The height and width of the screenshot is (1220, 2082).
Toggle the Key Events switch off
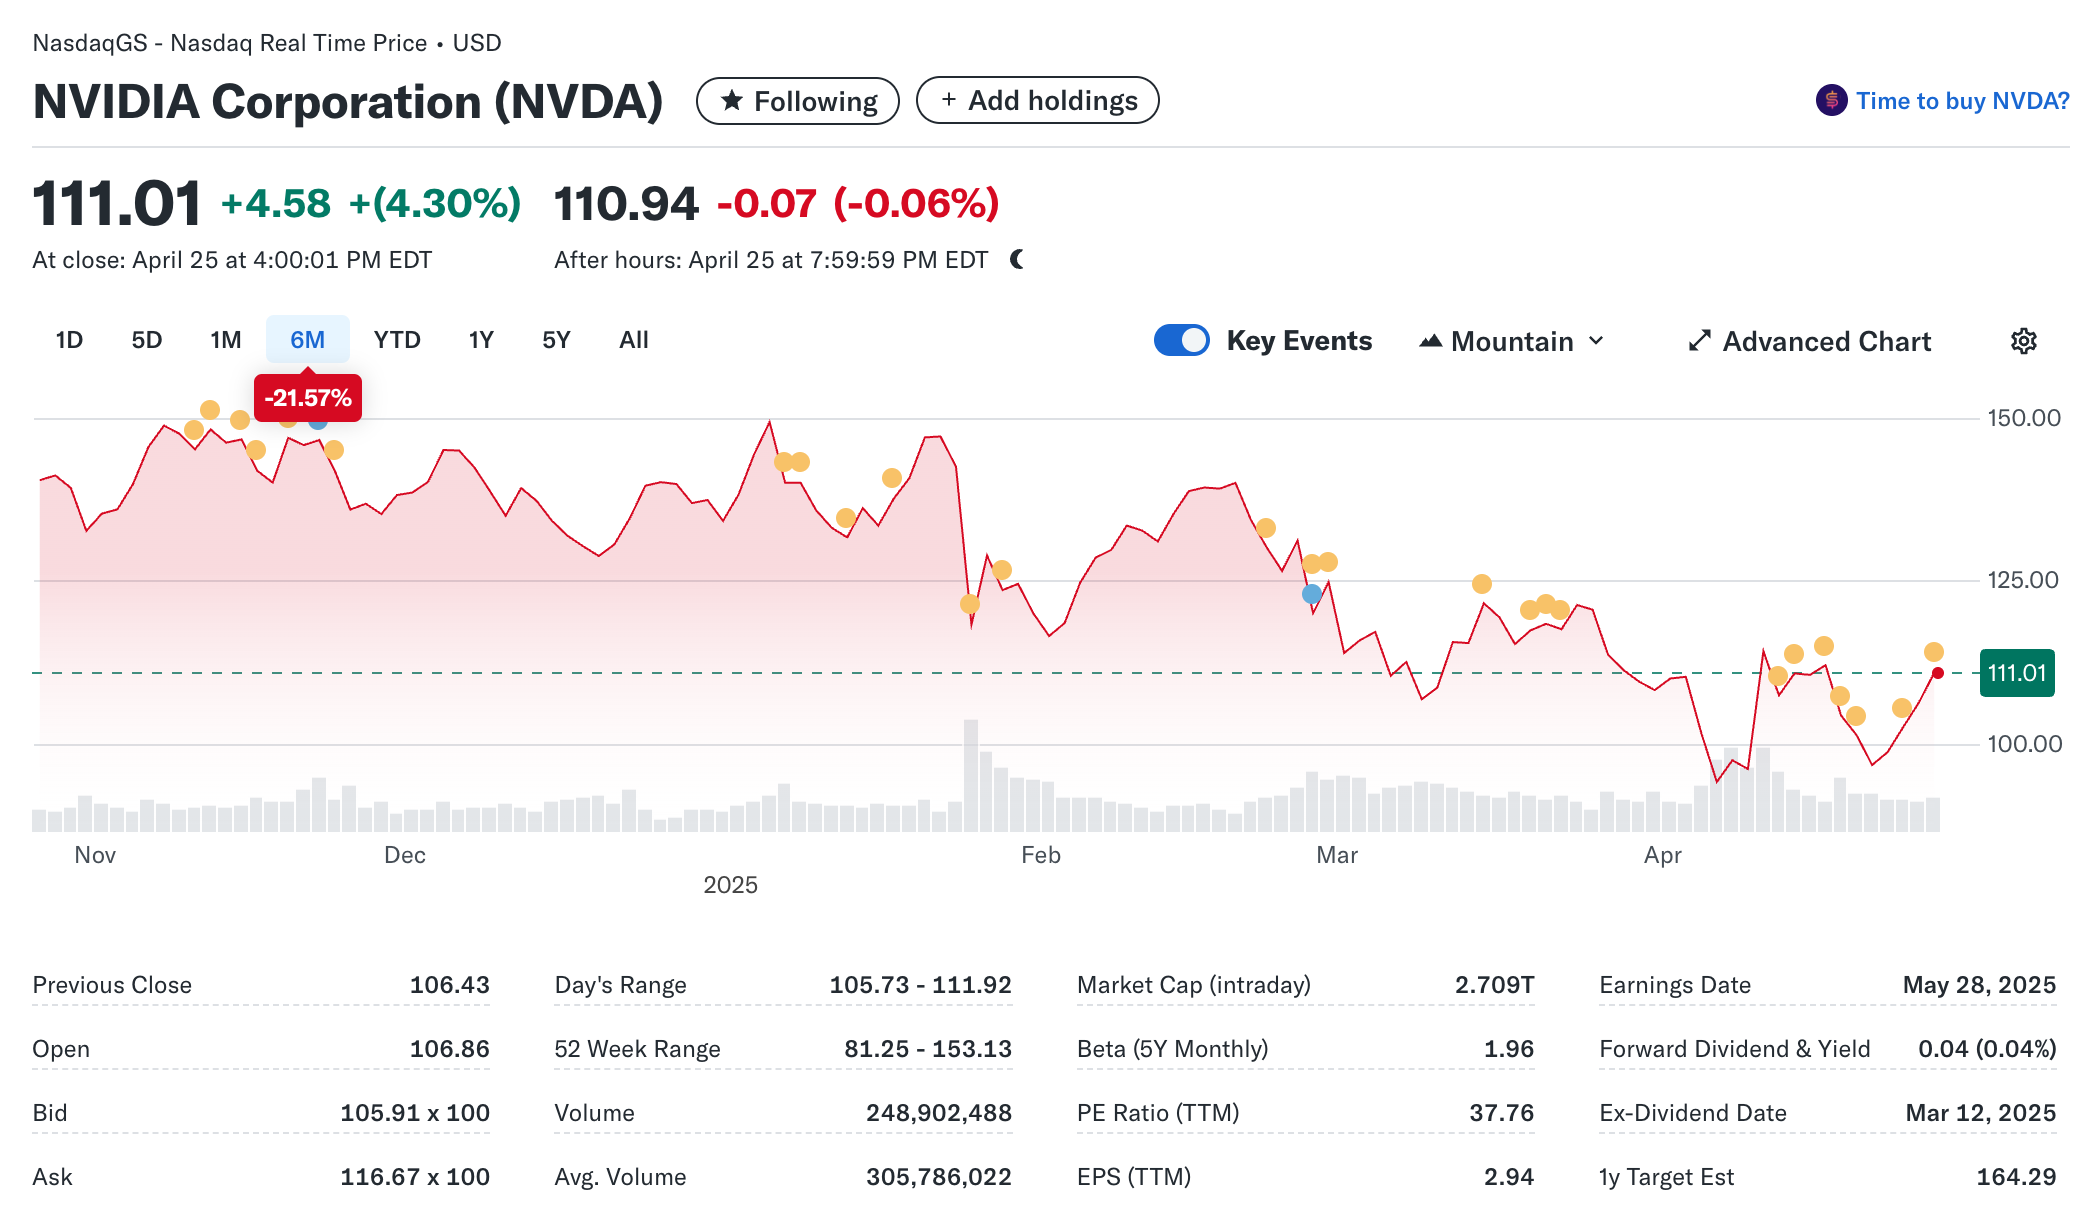tap(1181, 341)
